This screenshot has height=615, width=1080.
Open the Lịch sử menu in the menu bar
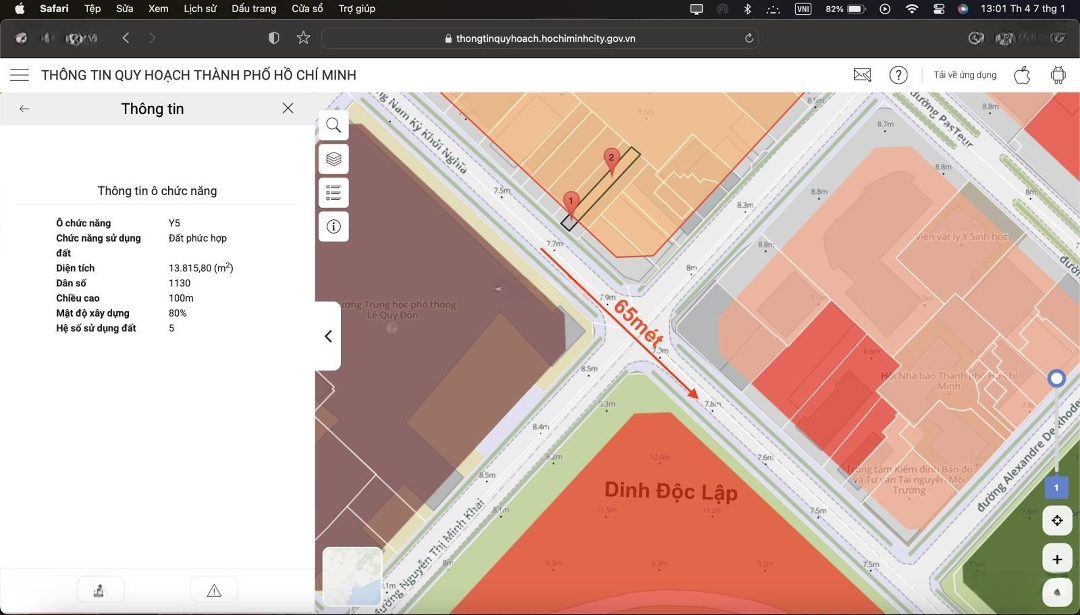(x=200, y=9)
